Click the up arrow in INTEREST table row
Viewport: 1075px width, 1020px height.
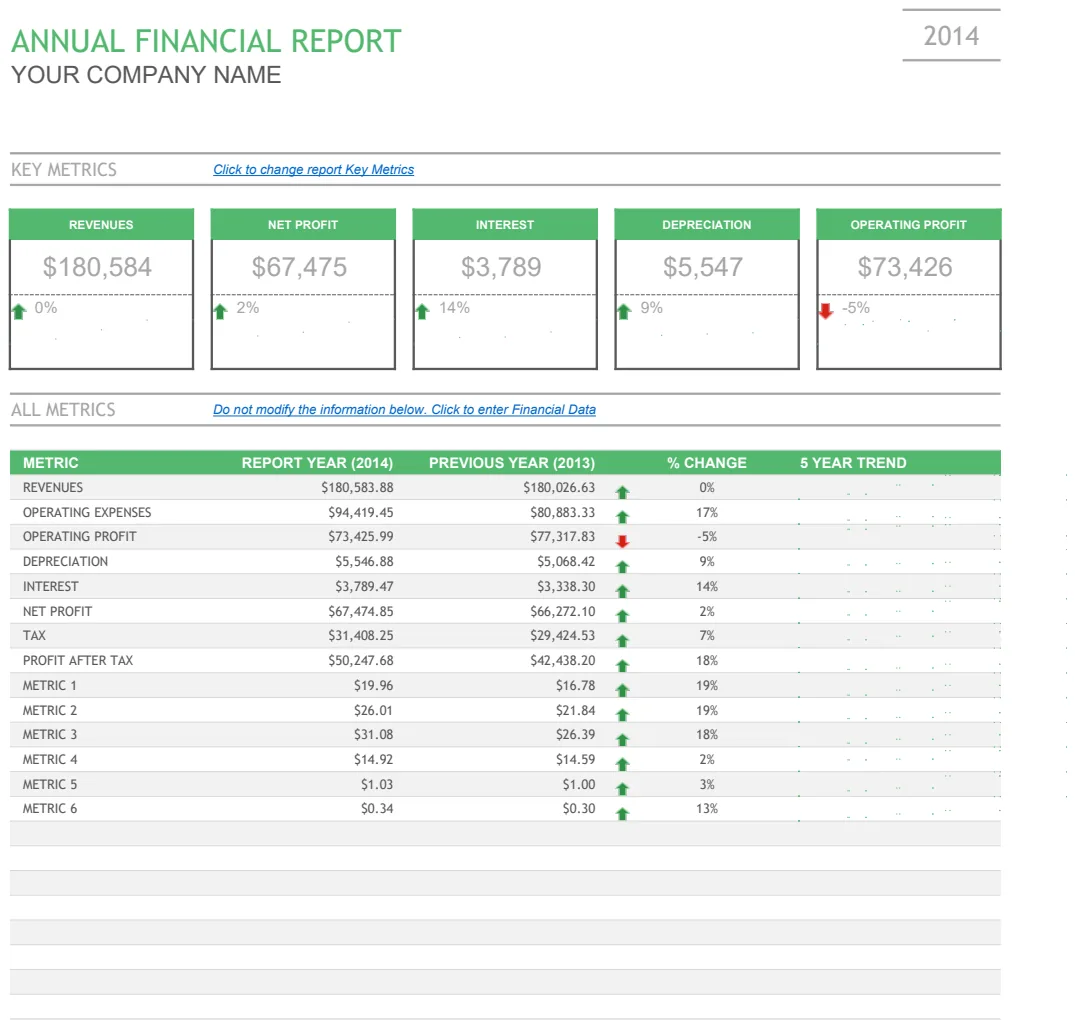[x=623, y=591]
